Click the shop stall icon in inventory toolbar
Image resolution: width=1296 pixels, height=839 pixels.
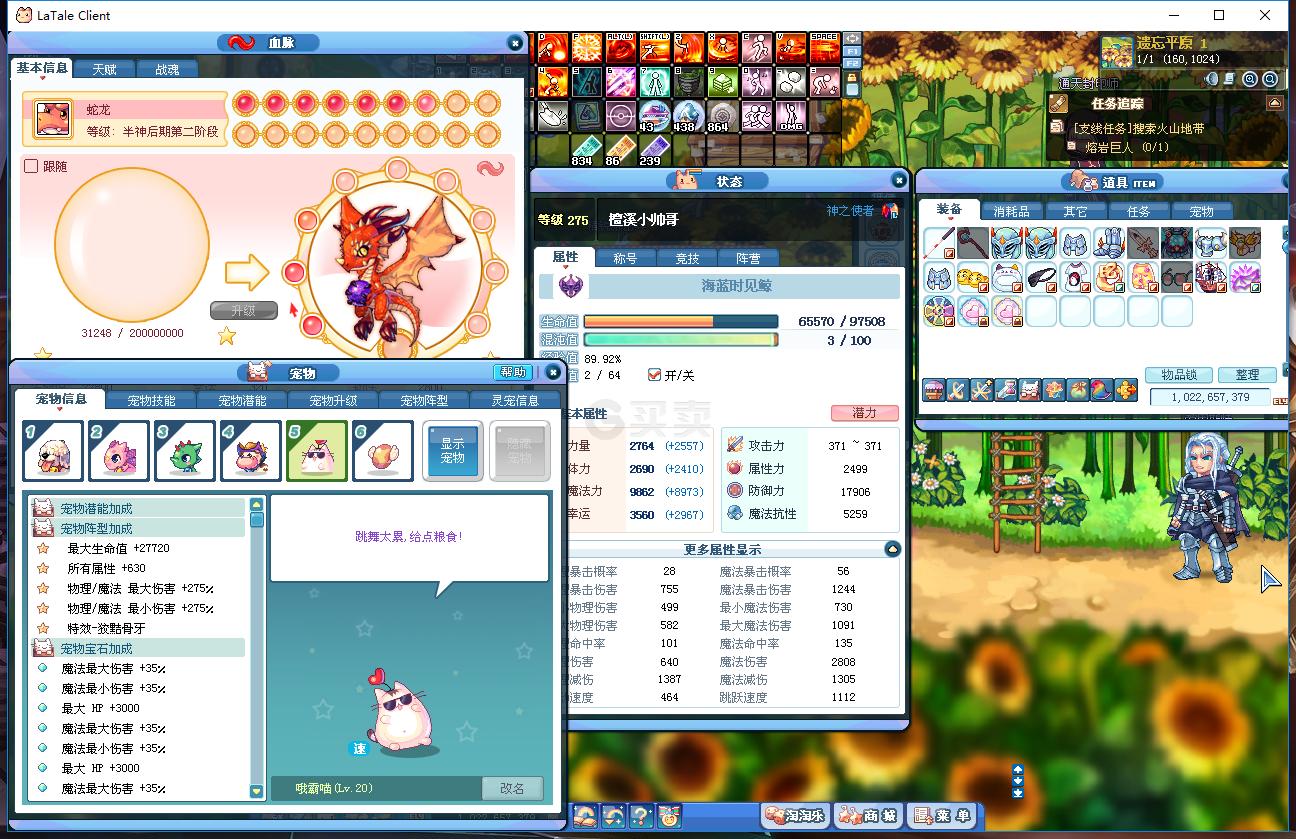point(933,391)
